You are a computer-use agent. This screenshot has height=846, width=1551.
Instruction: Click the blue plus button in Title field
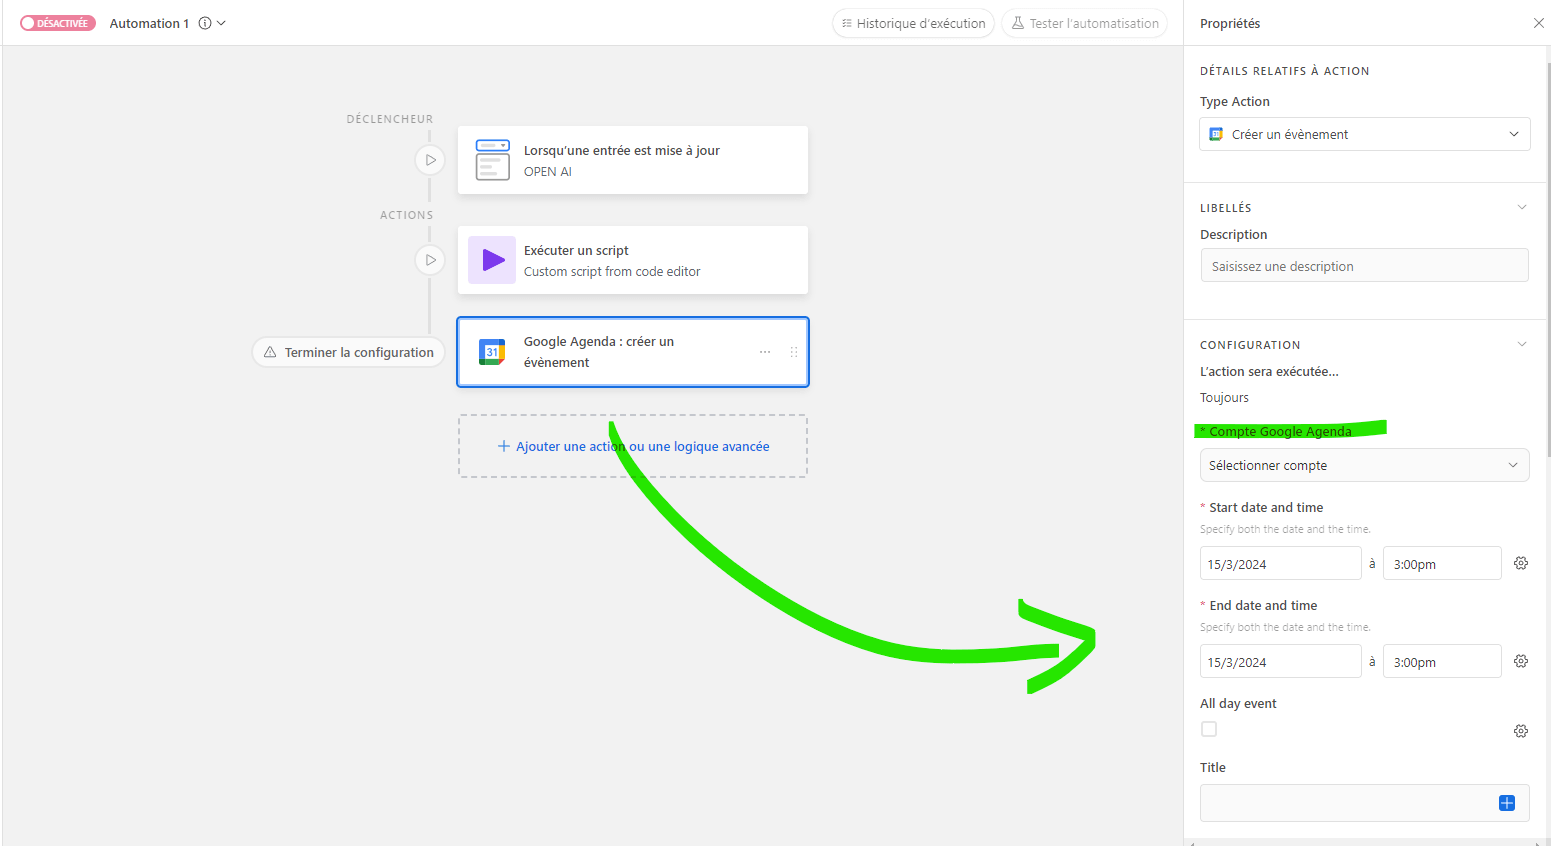coord(1507,803)
